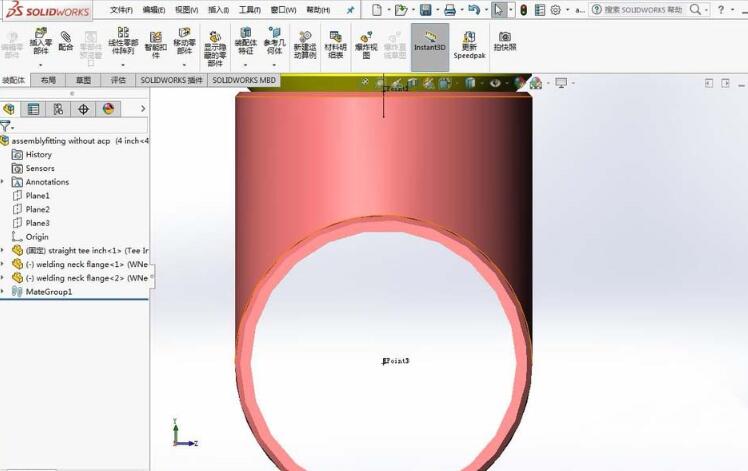The image size is (748, 471).
Task: Open View Settings monitor icon
Action: click(x=561, y=83)
